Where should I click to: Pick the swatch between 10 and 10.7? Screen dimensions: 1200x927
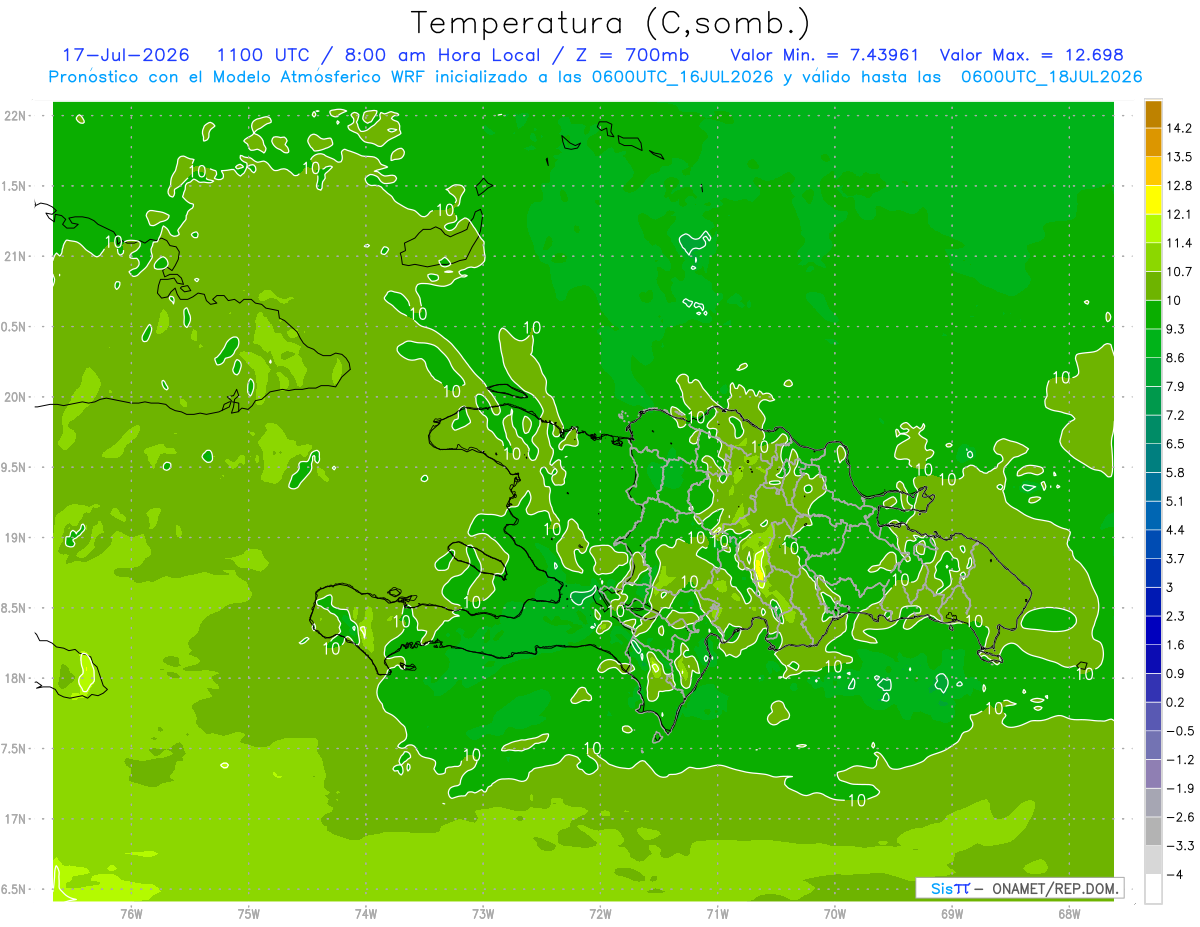(1153, 285)
